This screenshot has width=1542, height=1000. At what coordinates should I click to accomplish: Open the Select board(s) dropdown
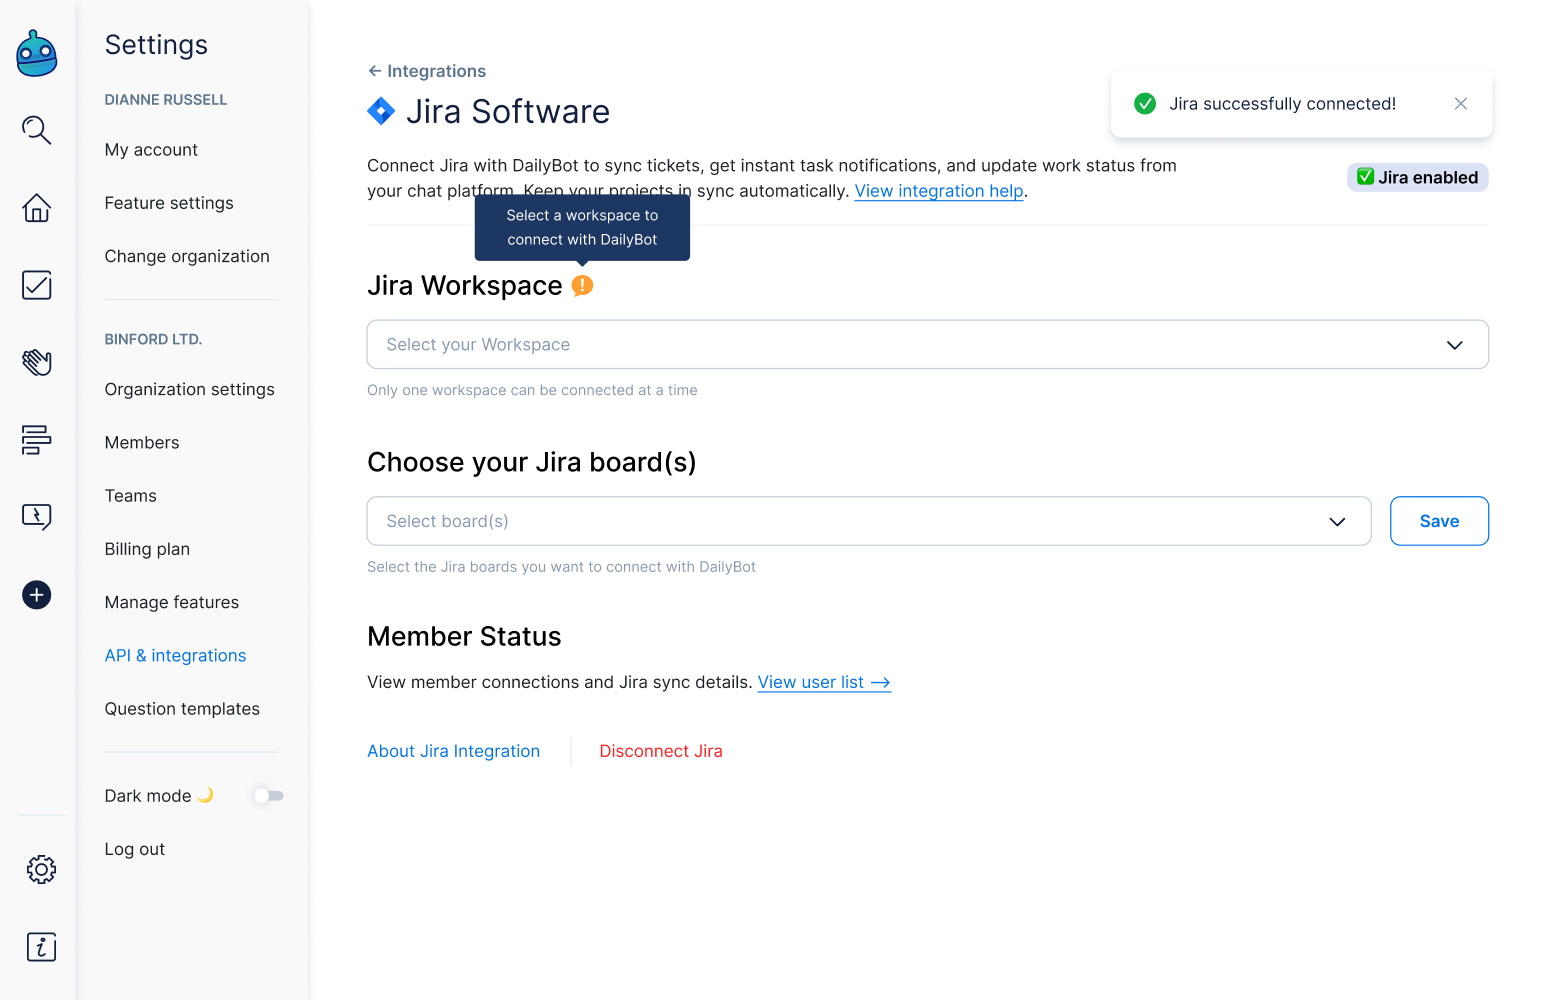[868, 521]
